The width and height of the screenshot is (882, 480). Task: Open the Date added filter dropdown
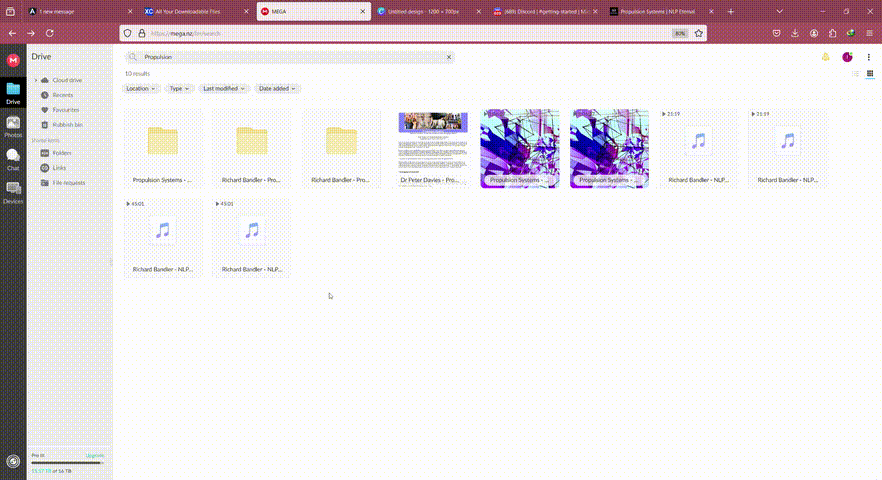click(277, 88)
